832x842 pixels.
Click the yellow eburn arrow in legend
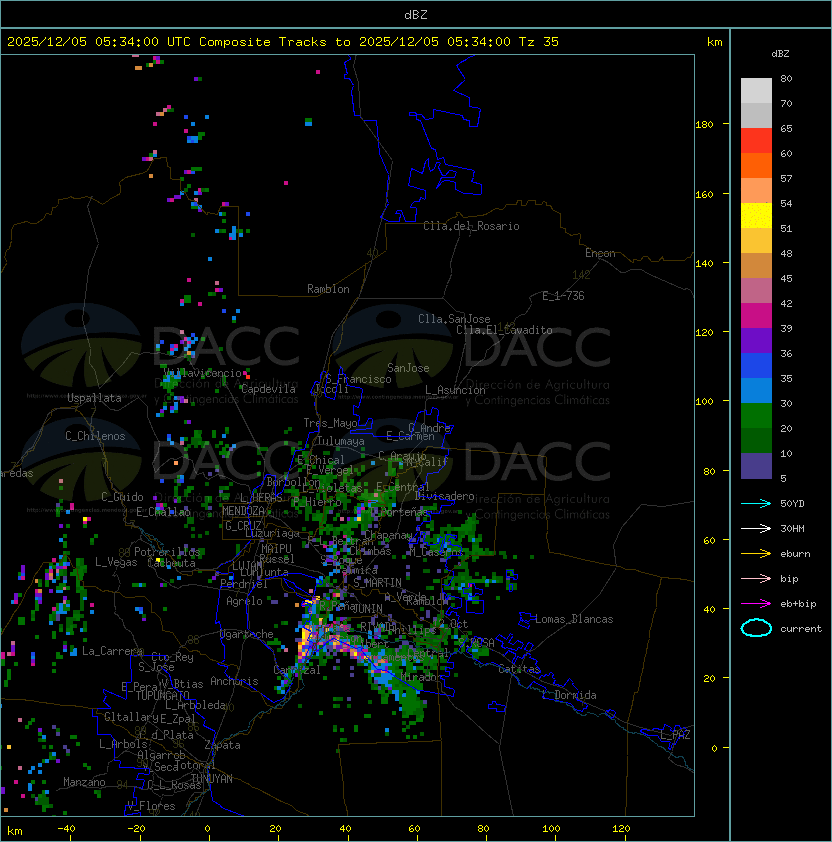[756, 554]
